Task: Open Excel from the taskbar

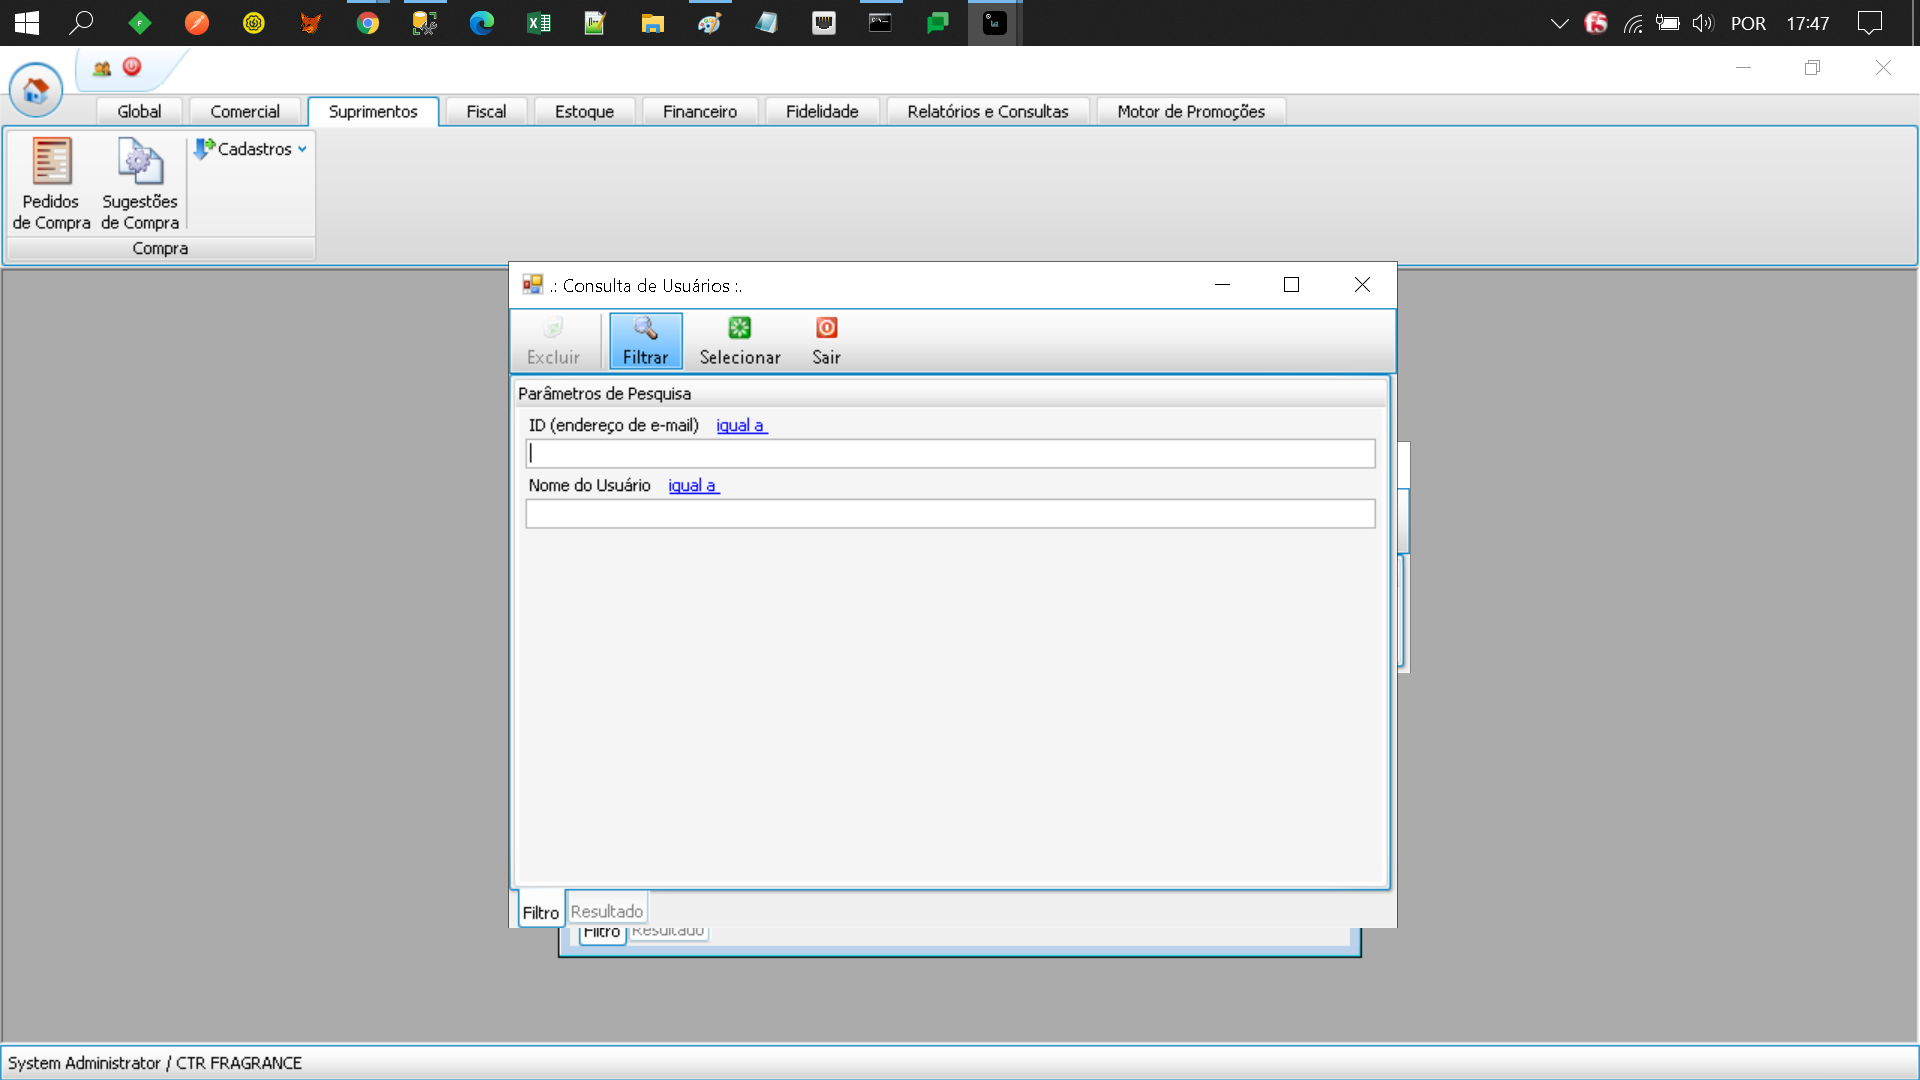Action: click(x=539, y=23)
